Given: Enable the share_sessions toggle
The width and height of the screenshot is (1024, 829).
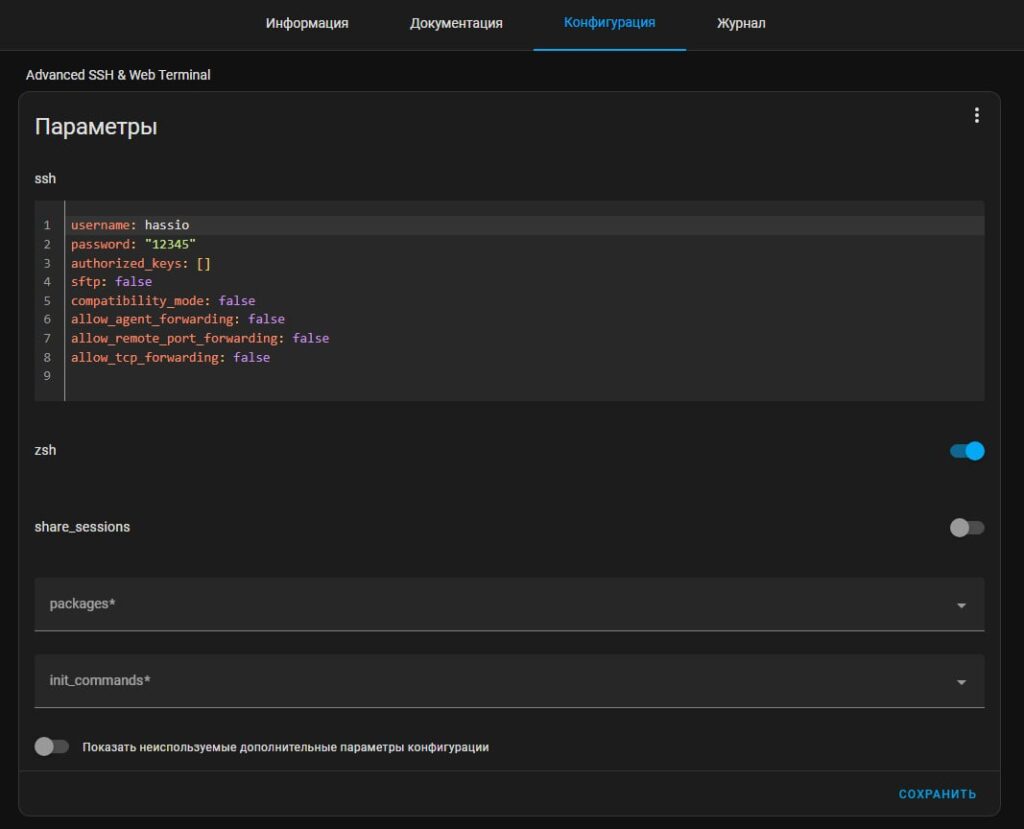Looking at the screenshot, I should (x=967, y=527).
